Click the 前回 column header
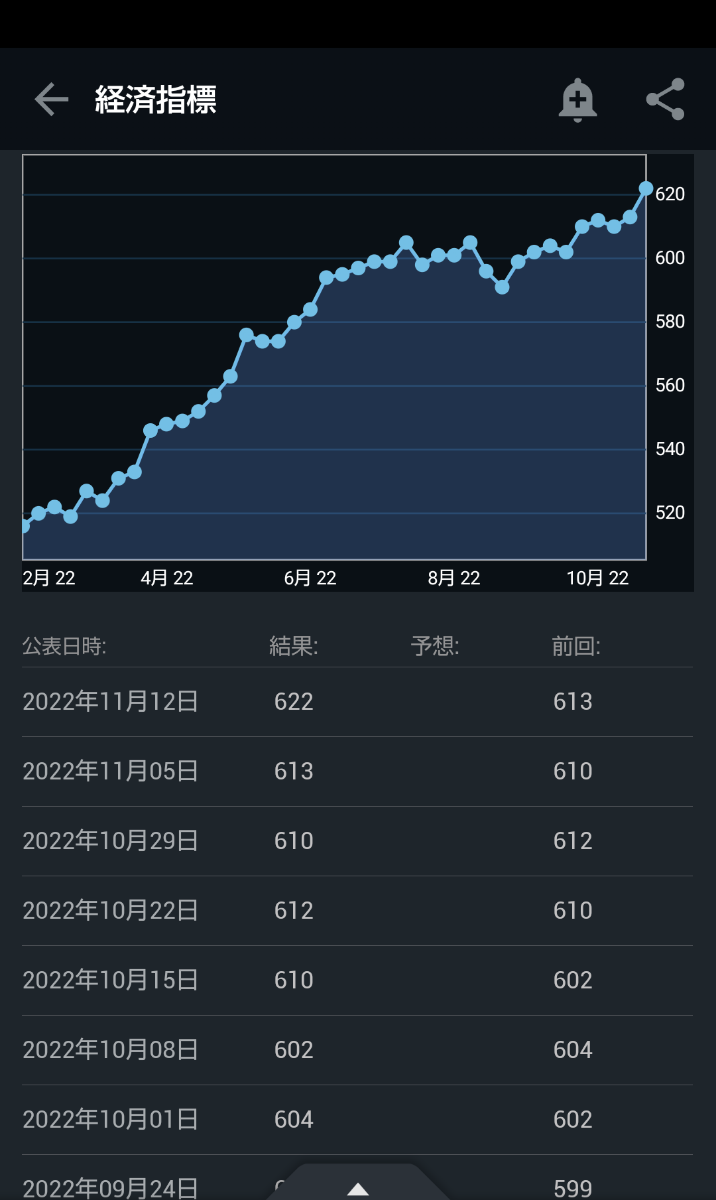Viewport: 716px width, 1200px height. pyautogui.click(x=575, y=646)
